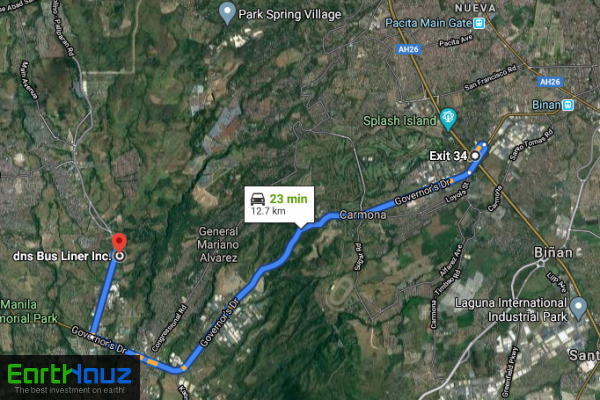The image size is (600, 400).
Task: Click the red destination pin marker
Action: [119, 242]
